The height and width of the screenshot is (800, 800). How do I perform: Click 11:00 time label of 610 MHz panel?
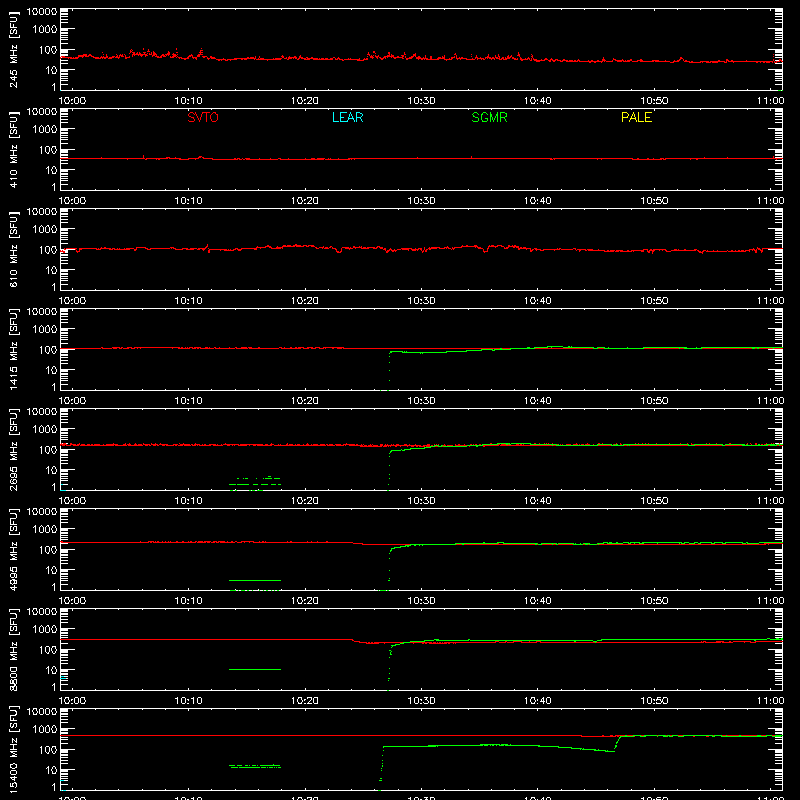pos(770,301)
